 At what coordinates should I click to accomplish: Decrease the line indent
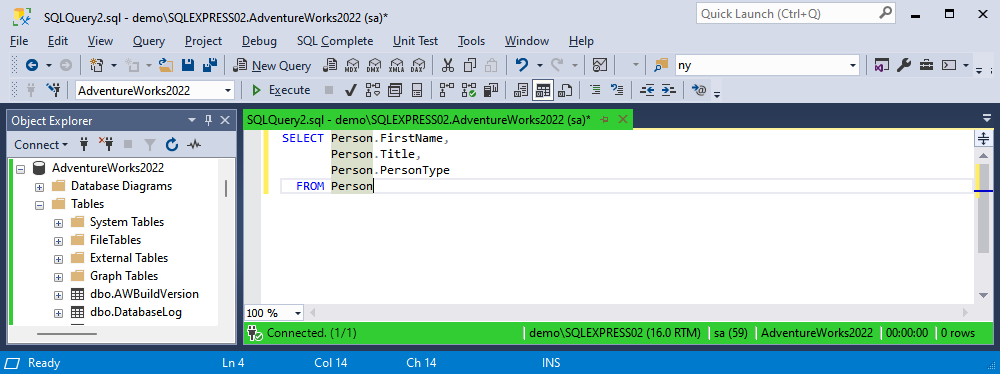tap(647, 90)
